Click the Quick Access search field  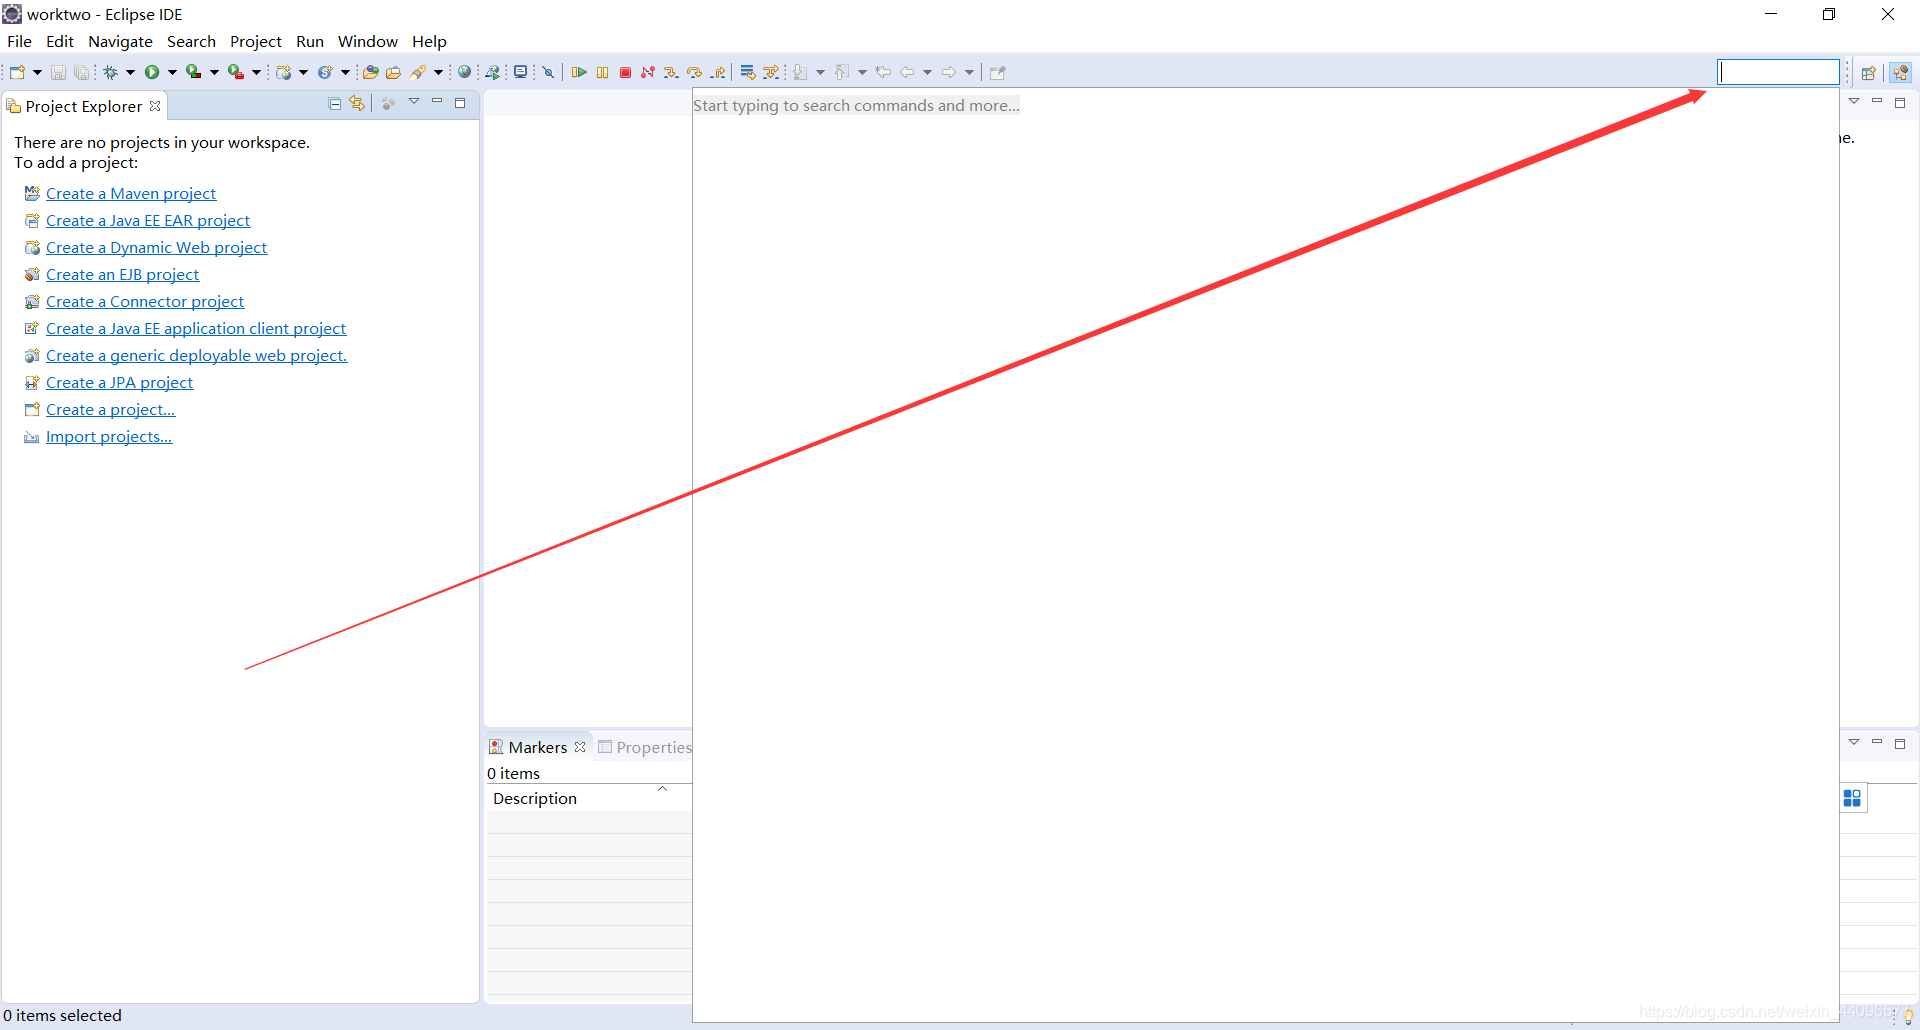click(1778, 72)
